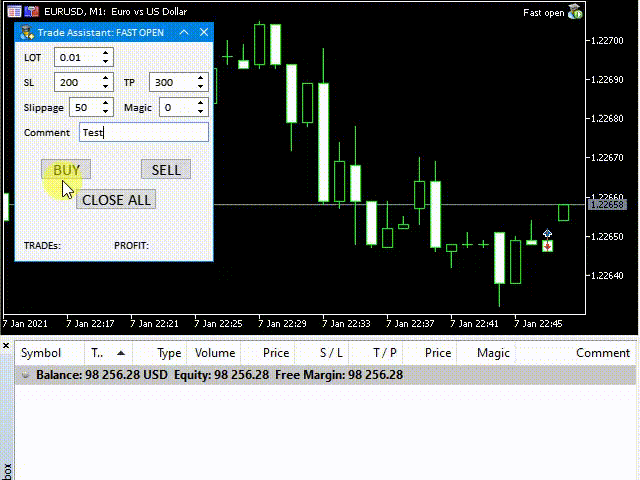Click the chart window icon beside EURUSD

(x=12, y=12)
